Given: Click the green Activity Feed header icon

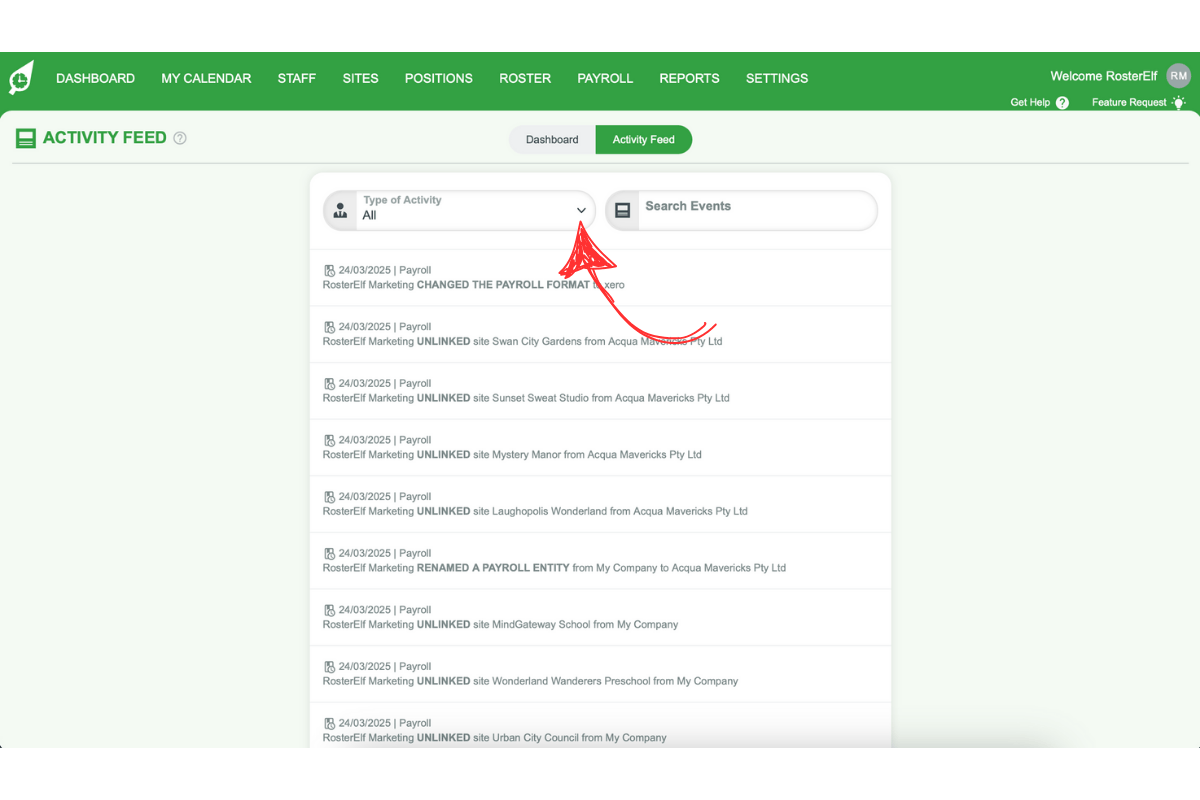Looking at the screenshot, I should (x=25, y=138).
